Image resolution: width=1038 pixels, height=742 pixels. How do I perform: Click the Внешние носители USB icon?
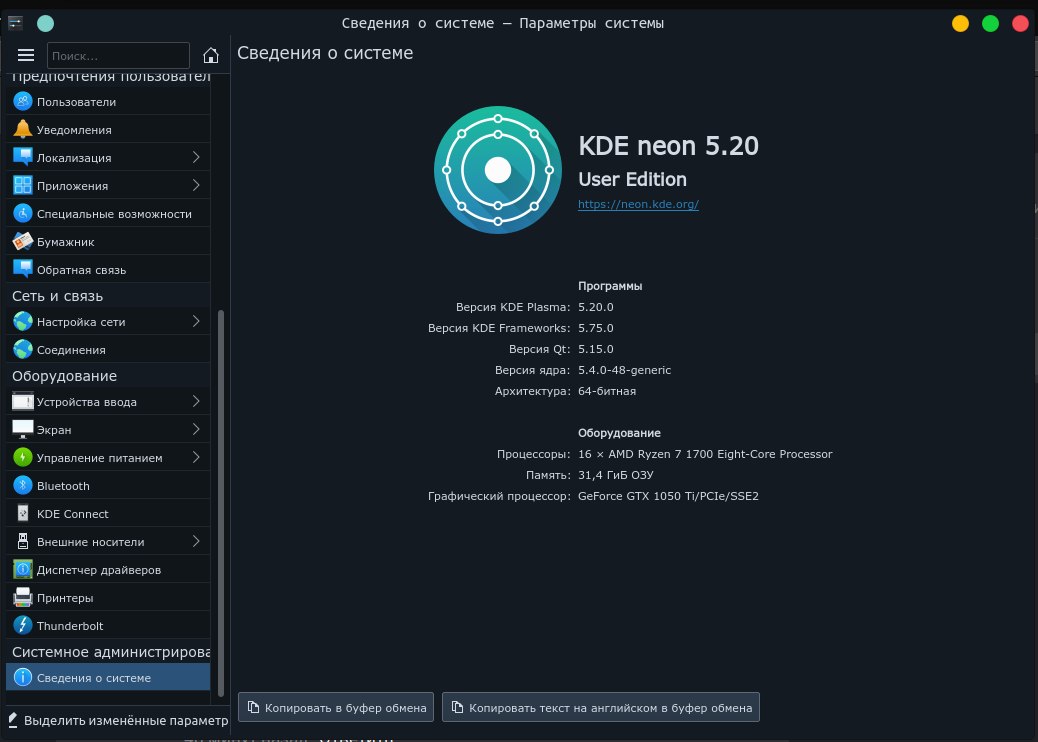[23, 541]
